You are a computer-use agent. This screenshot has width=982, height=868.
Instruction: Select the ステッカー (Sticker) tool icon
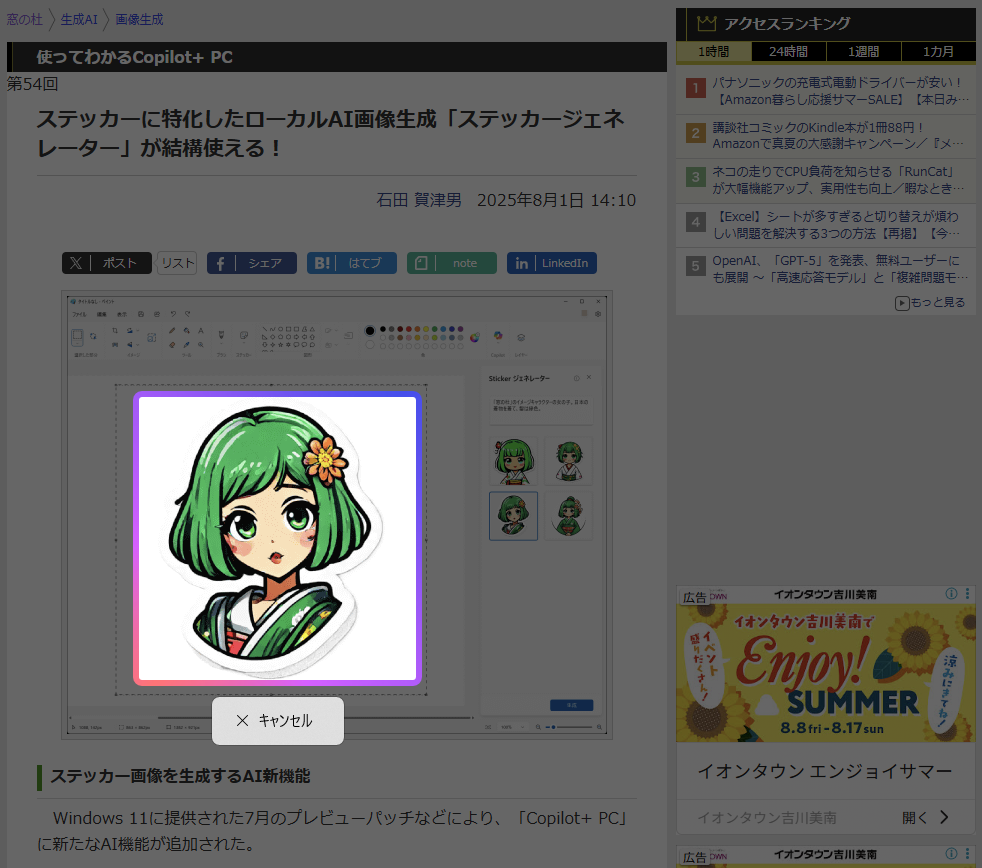click(243, 336)
